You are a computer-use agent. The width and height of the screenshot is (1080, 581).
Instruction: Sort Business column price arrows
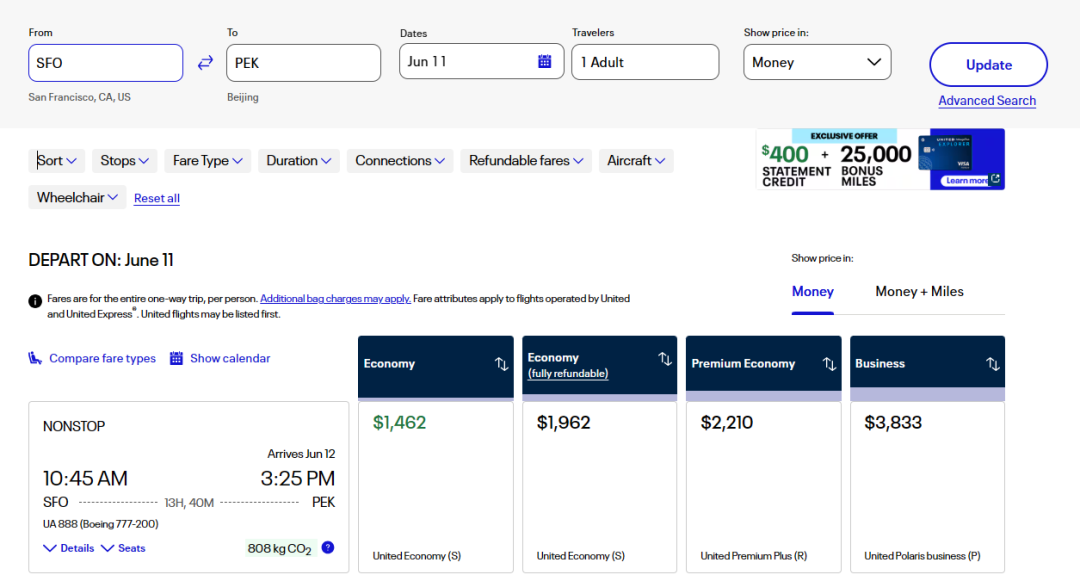click(993, 364)
